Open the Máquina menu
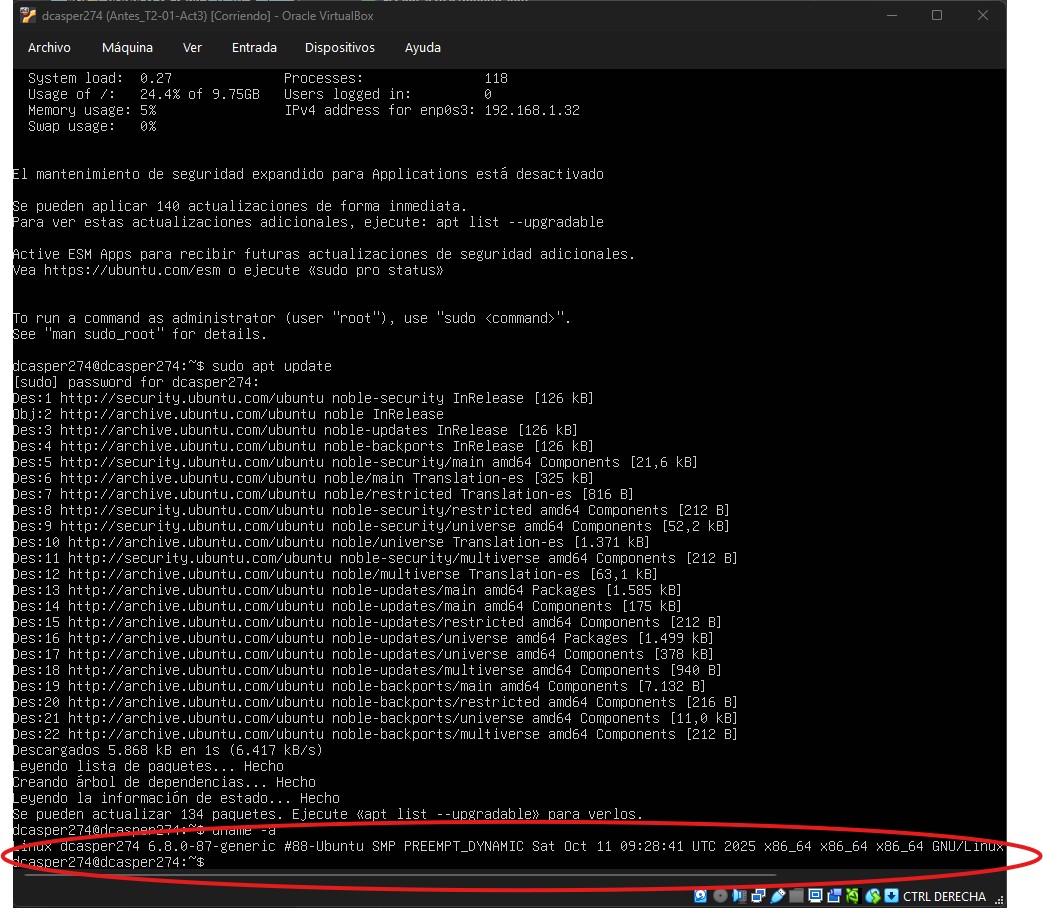 point(127,48)
